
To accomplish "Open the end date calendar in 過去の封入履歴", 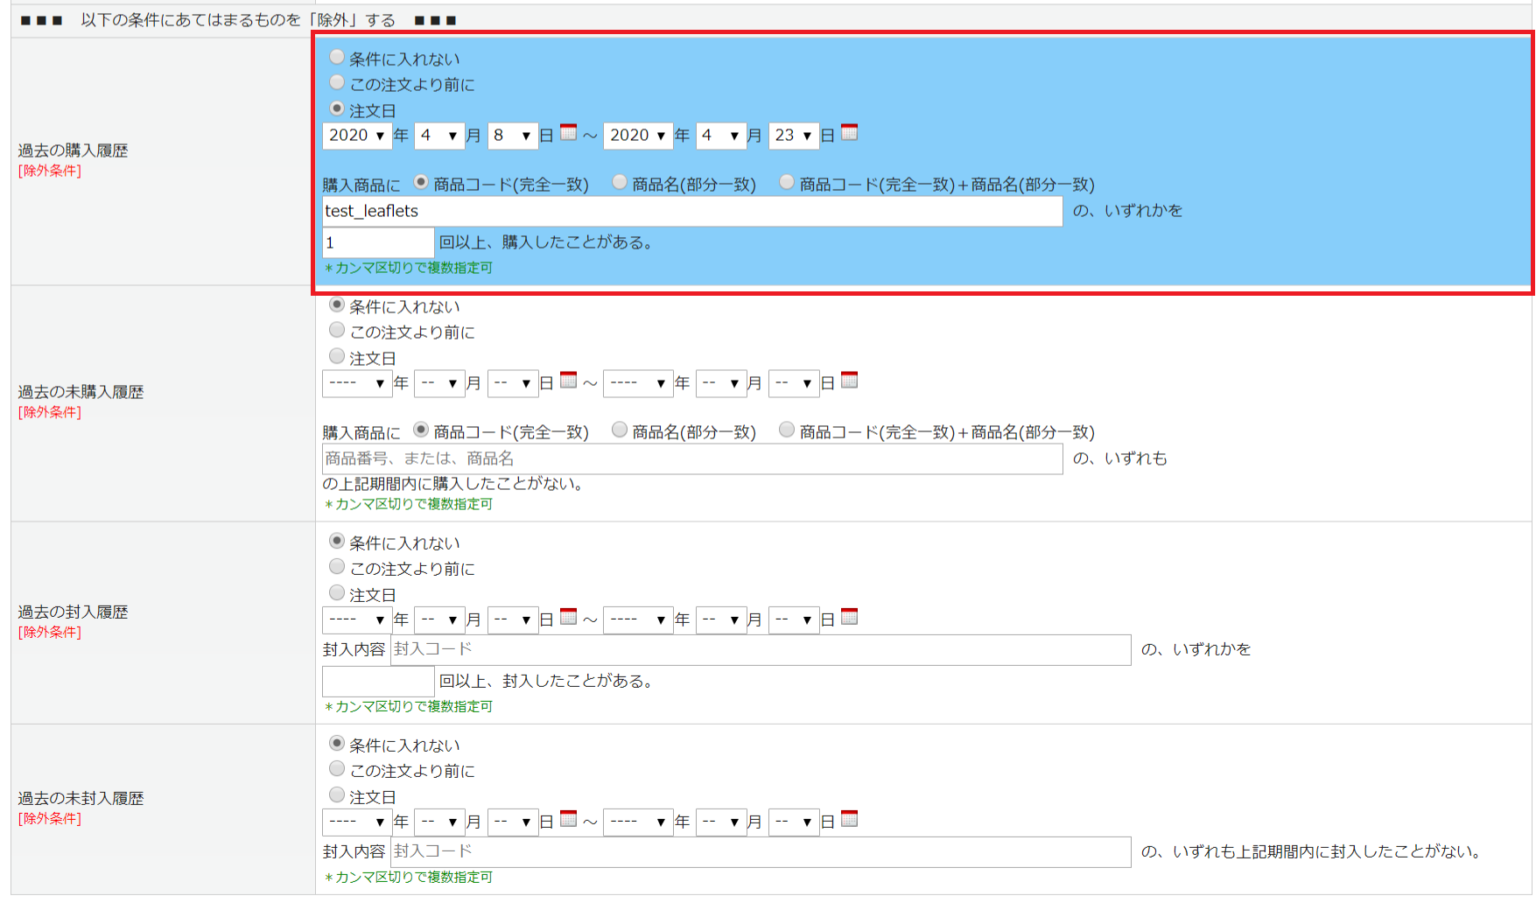I will click(848, 618).
